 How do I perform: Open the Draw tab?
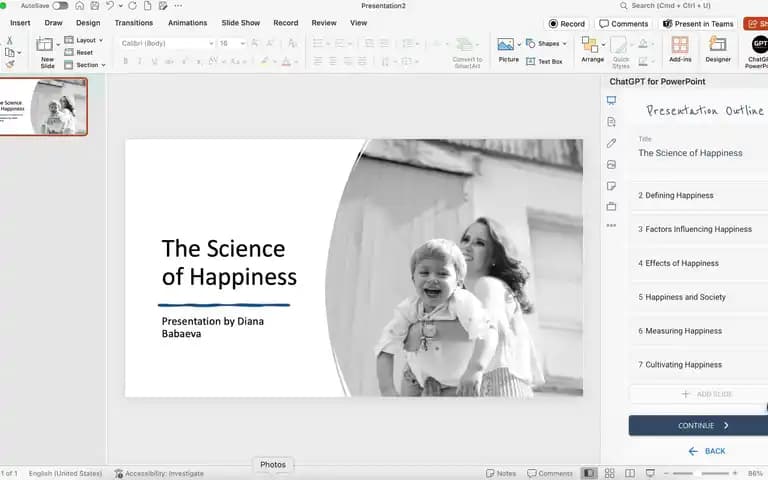[x=53, y=23]
